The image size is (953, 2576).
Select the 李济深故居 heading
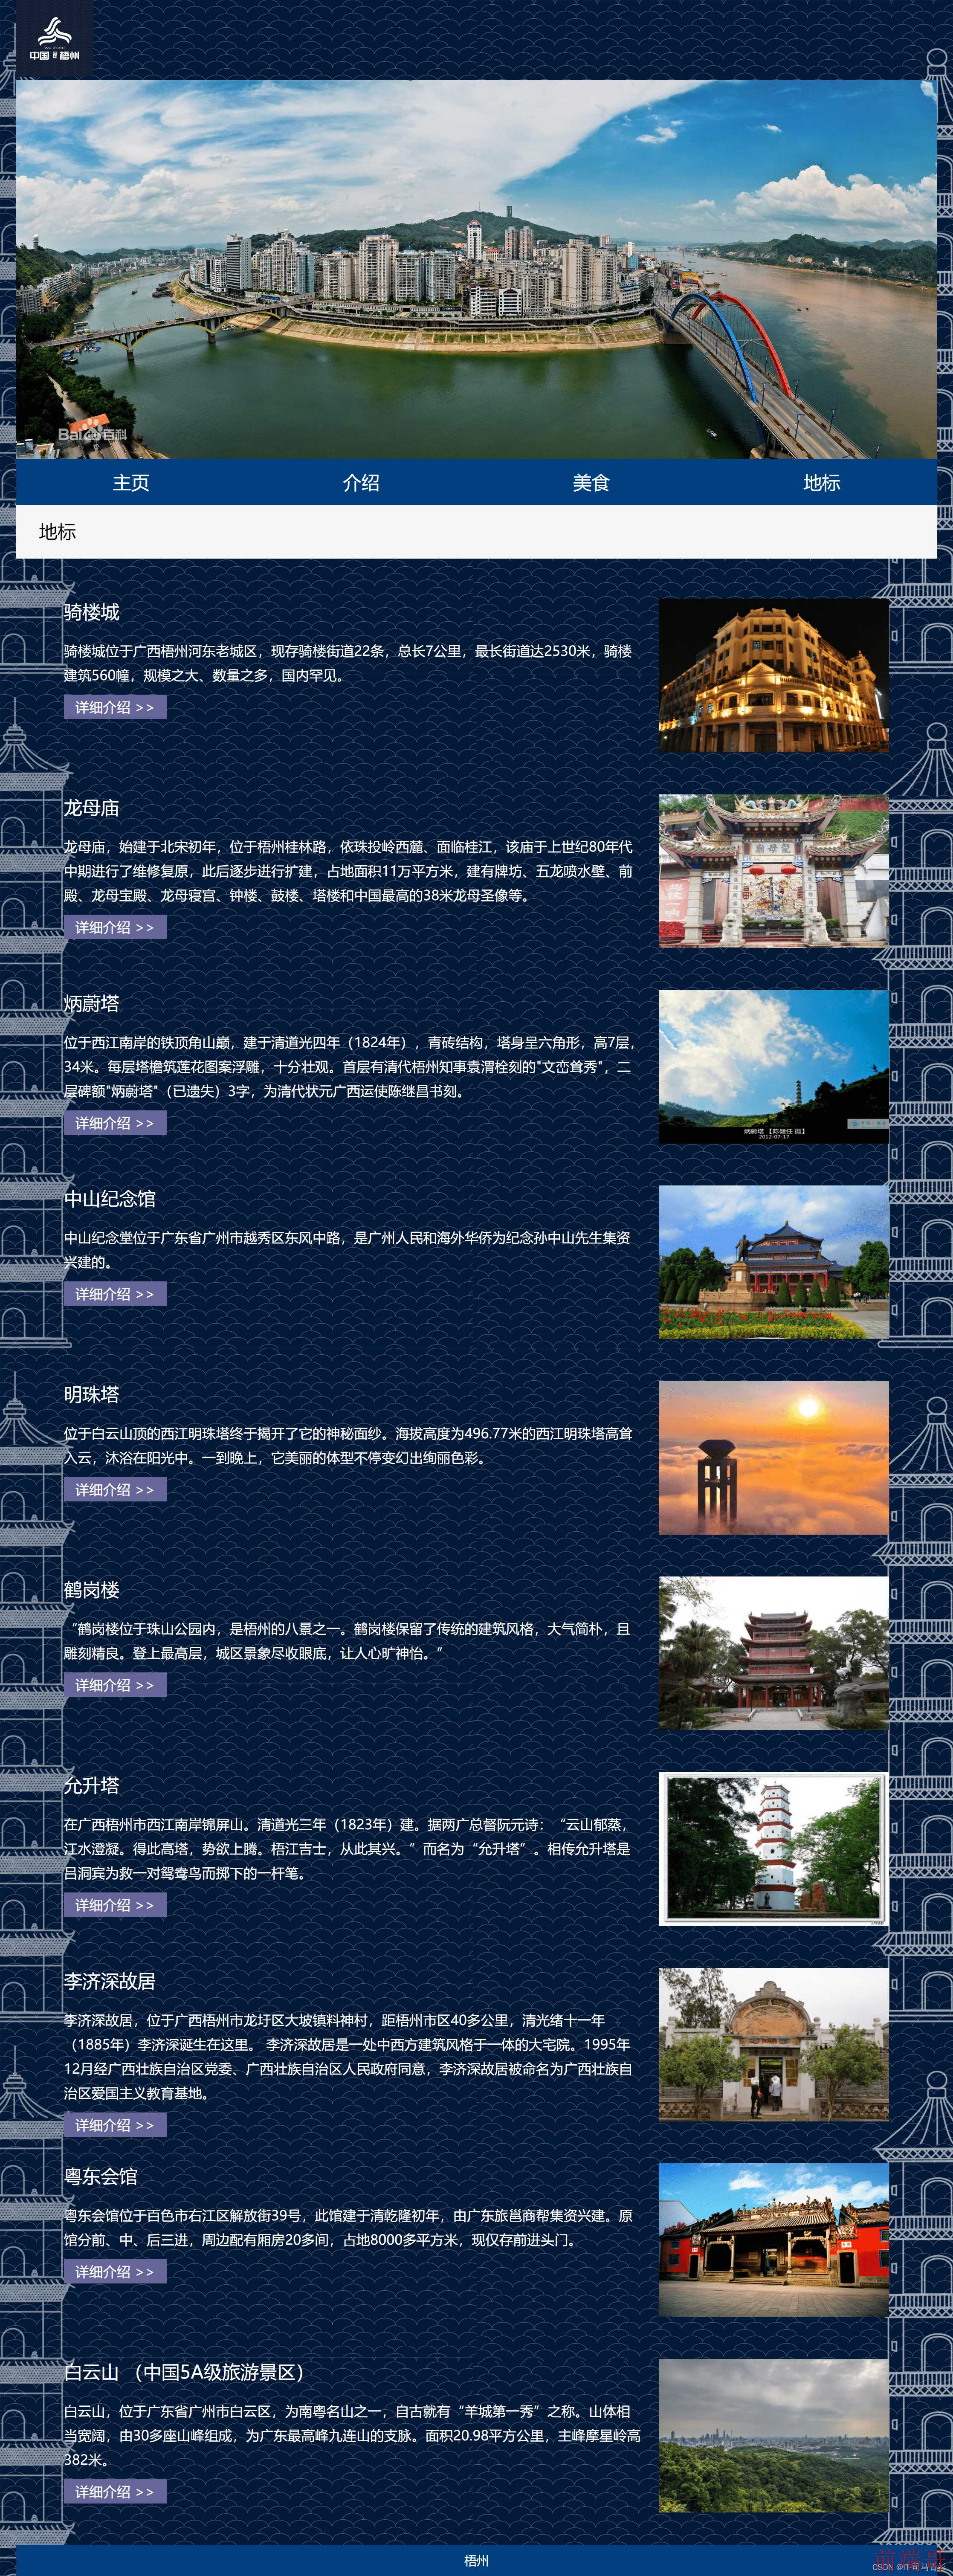[110, 1981]
